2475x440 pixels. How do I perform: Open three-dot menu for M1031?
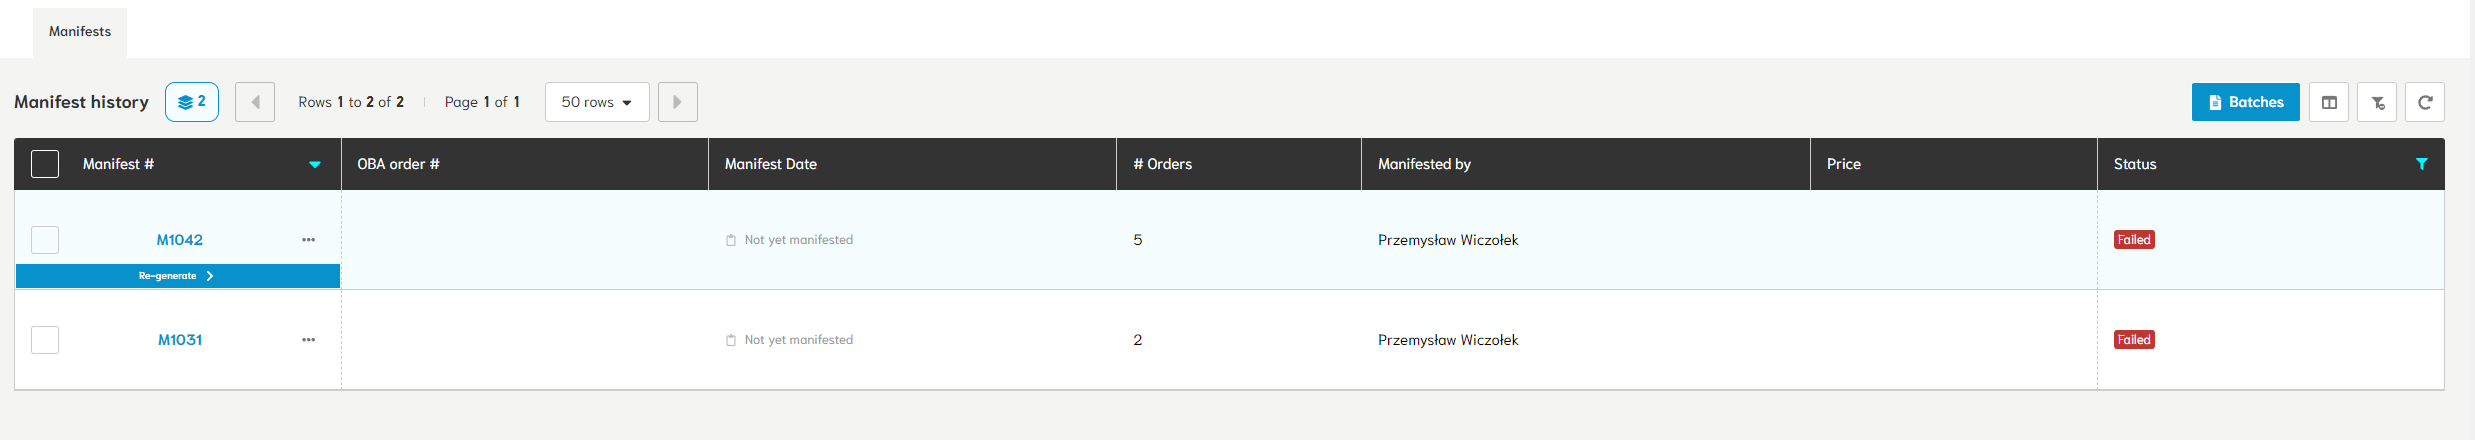coord(308,340)
